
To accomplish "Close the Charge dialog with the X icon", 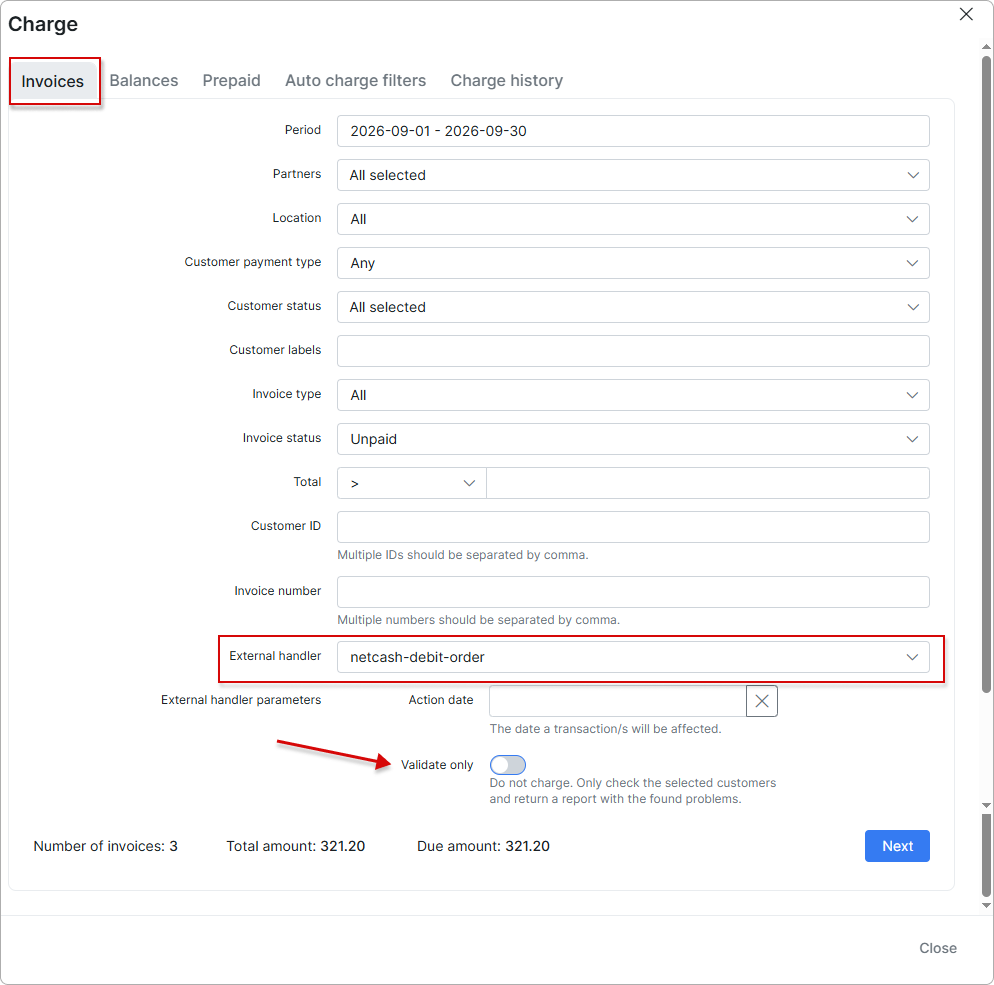I will 965,14.
